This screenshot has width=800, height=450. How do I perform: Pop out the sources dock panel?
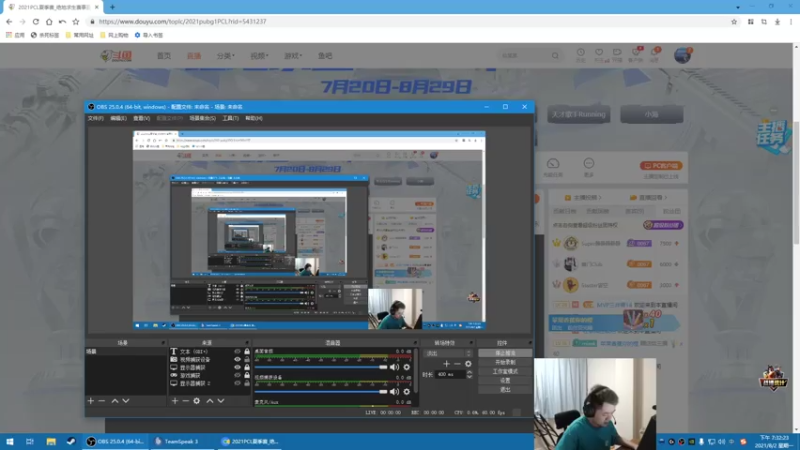(247, 343)
